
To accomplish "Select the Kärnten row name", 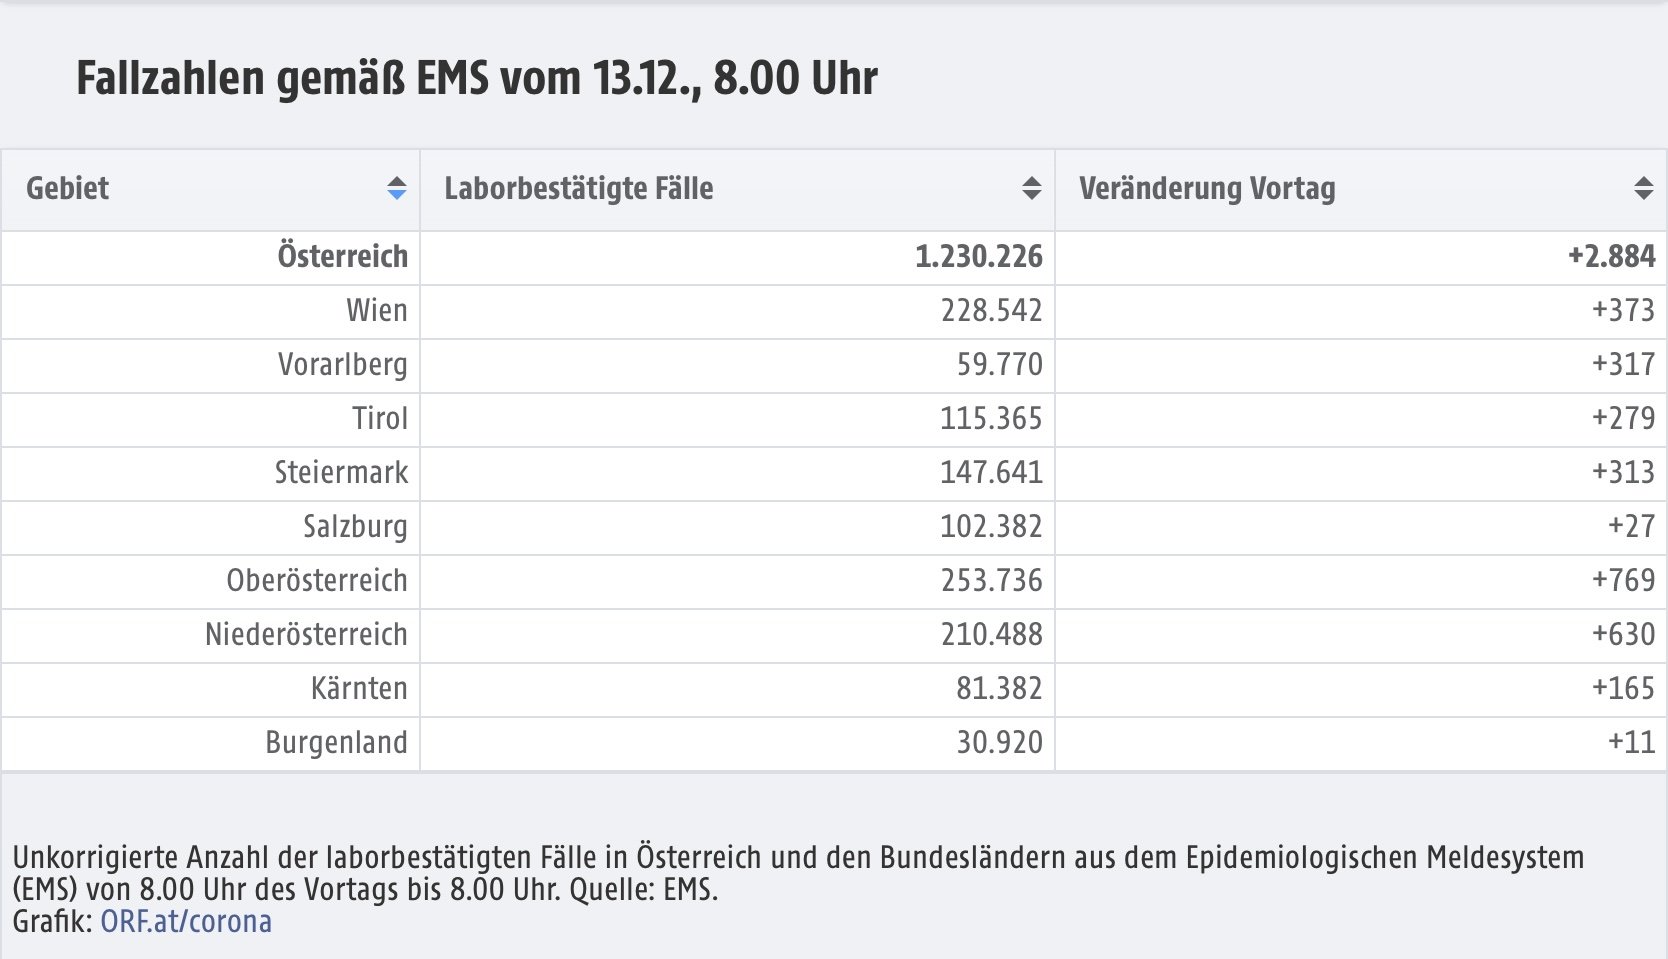I will (x=359, y=688).
